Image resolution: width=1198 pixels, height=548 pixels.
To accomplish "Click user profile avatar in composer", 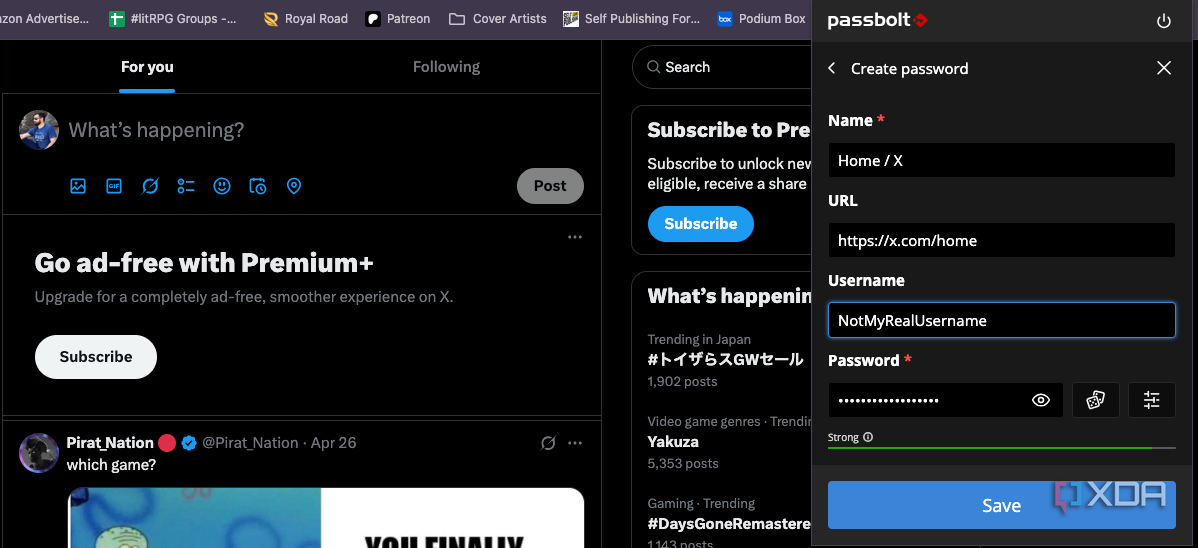I will pyautogui.click(x=38, y=130).
